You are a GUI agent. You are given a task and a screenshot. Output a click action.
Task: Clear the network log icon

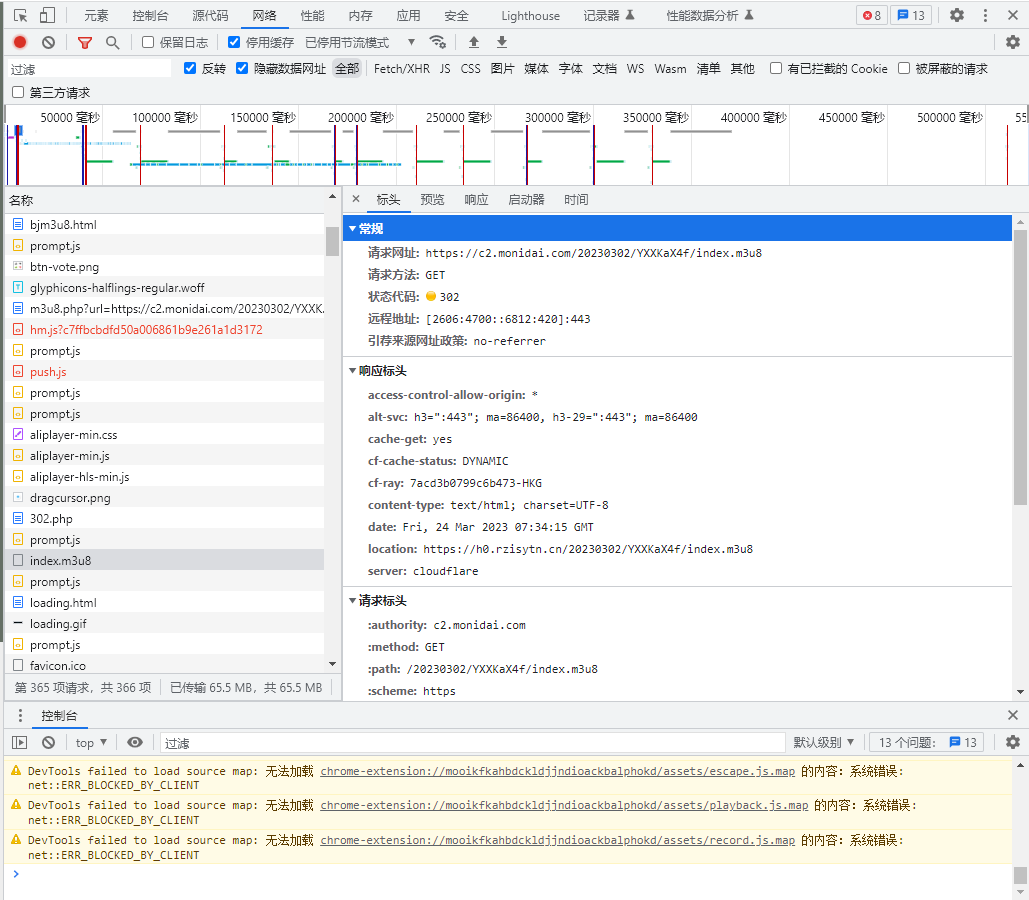[x=49, y=43]
